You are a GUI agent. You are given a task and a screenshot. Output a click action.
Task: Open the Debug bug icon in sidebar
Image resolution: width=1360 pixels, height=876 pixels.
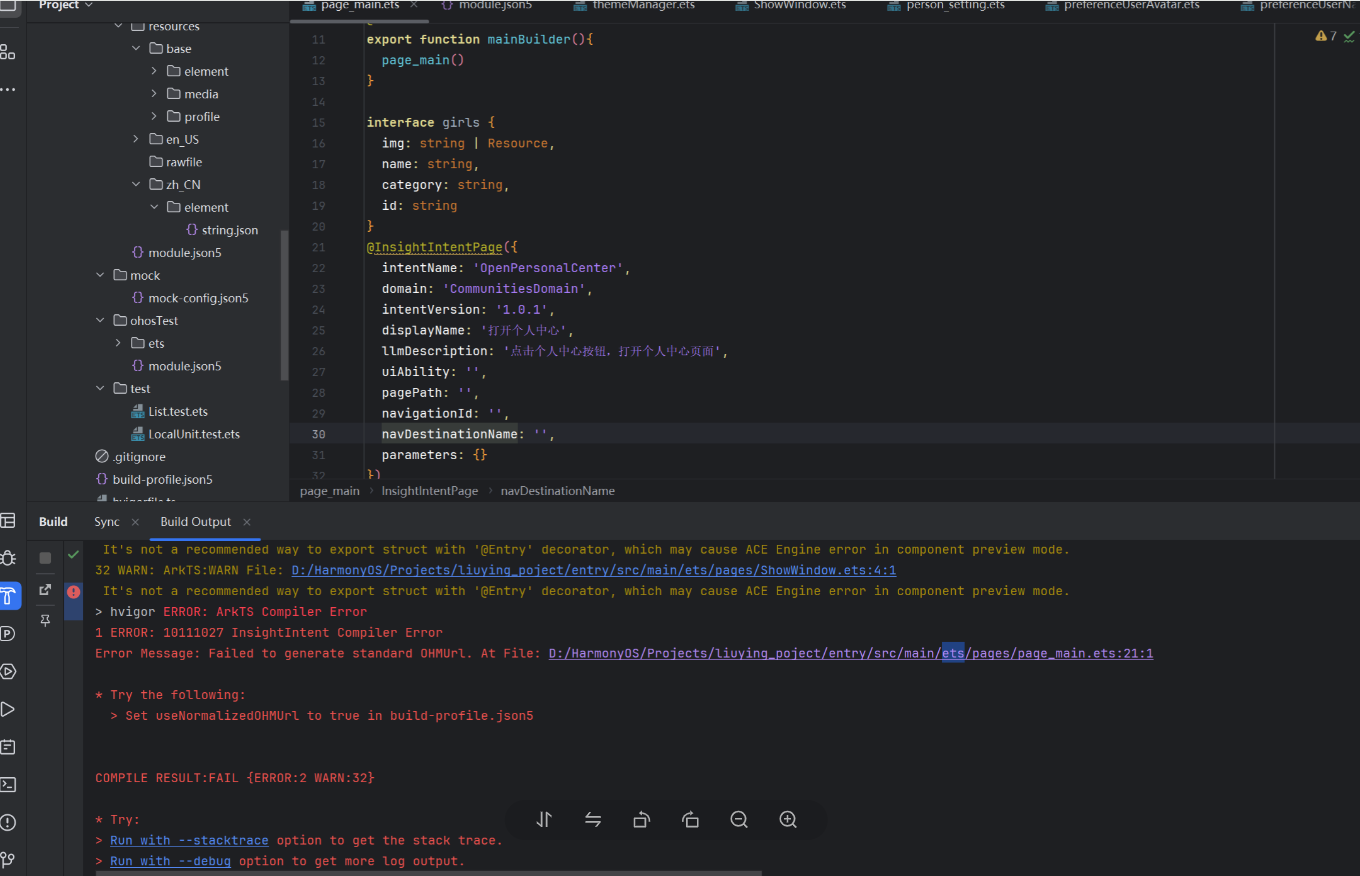8,558
